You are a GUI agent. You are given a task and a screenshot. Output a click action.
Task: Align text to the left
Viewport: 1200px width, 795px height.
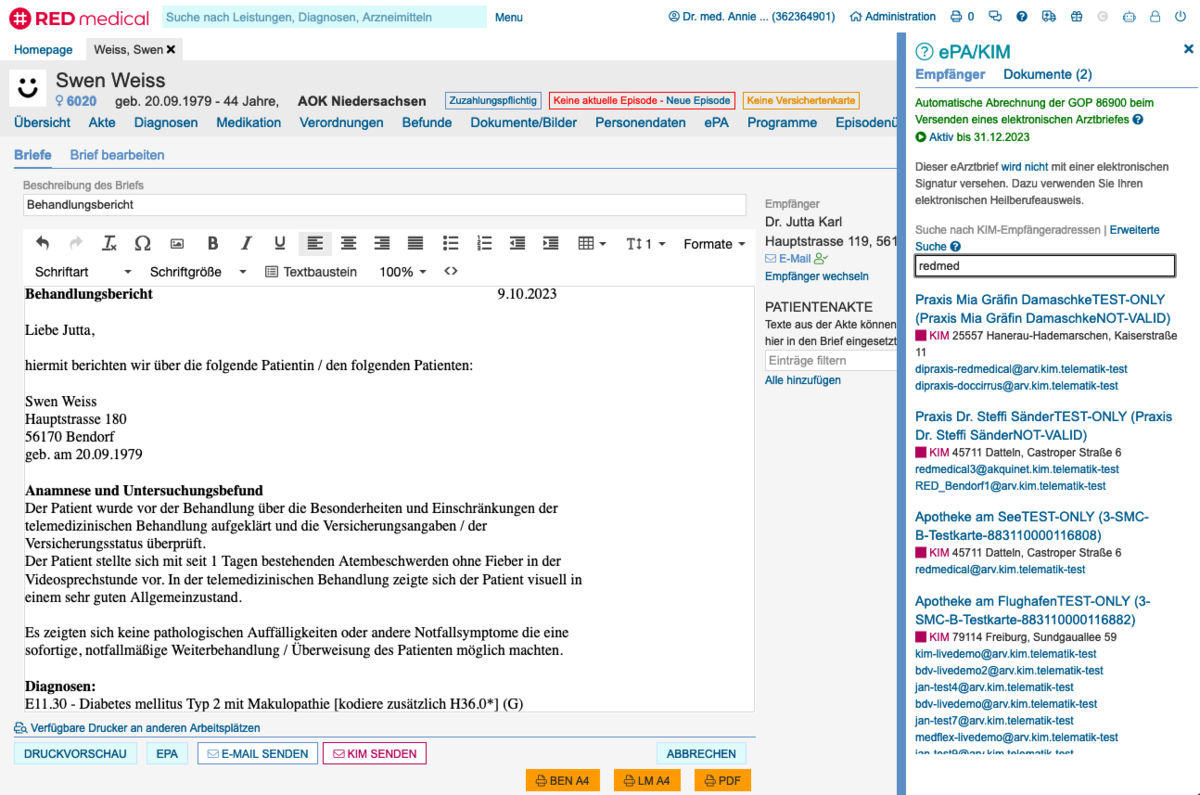tap(315, 243)
